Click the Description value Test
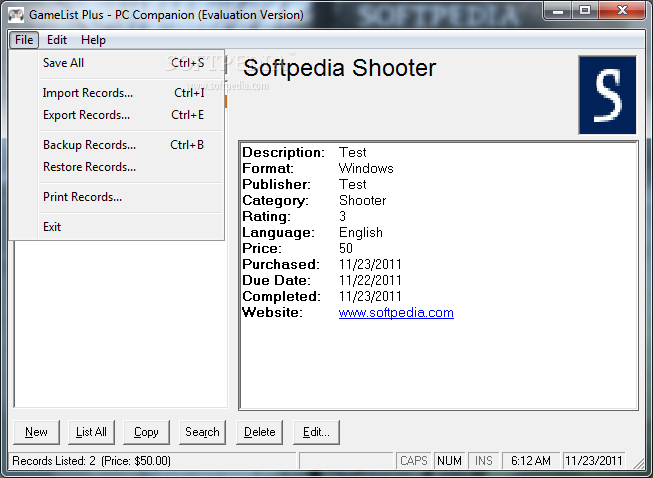This screenshot has width=653, height=478. pos(353,152)
